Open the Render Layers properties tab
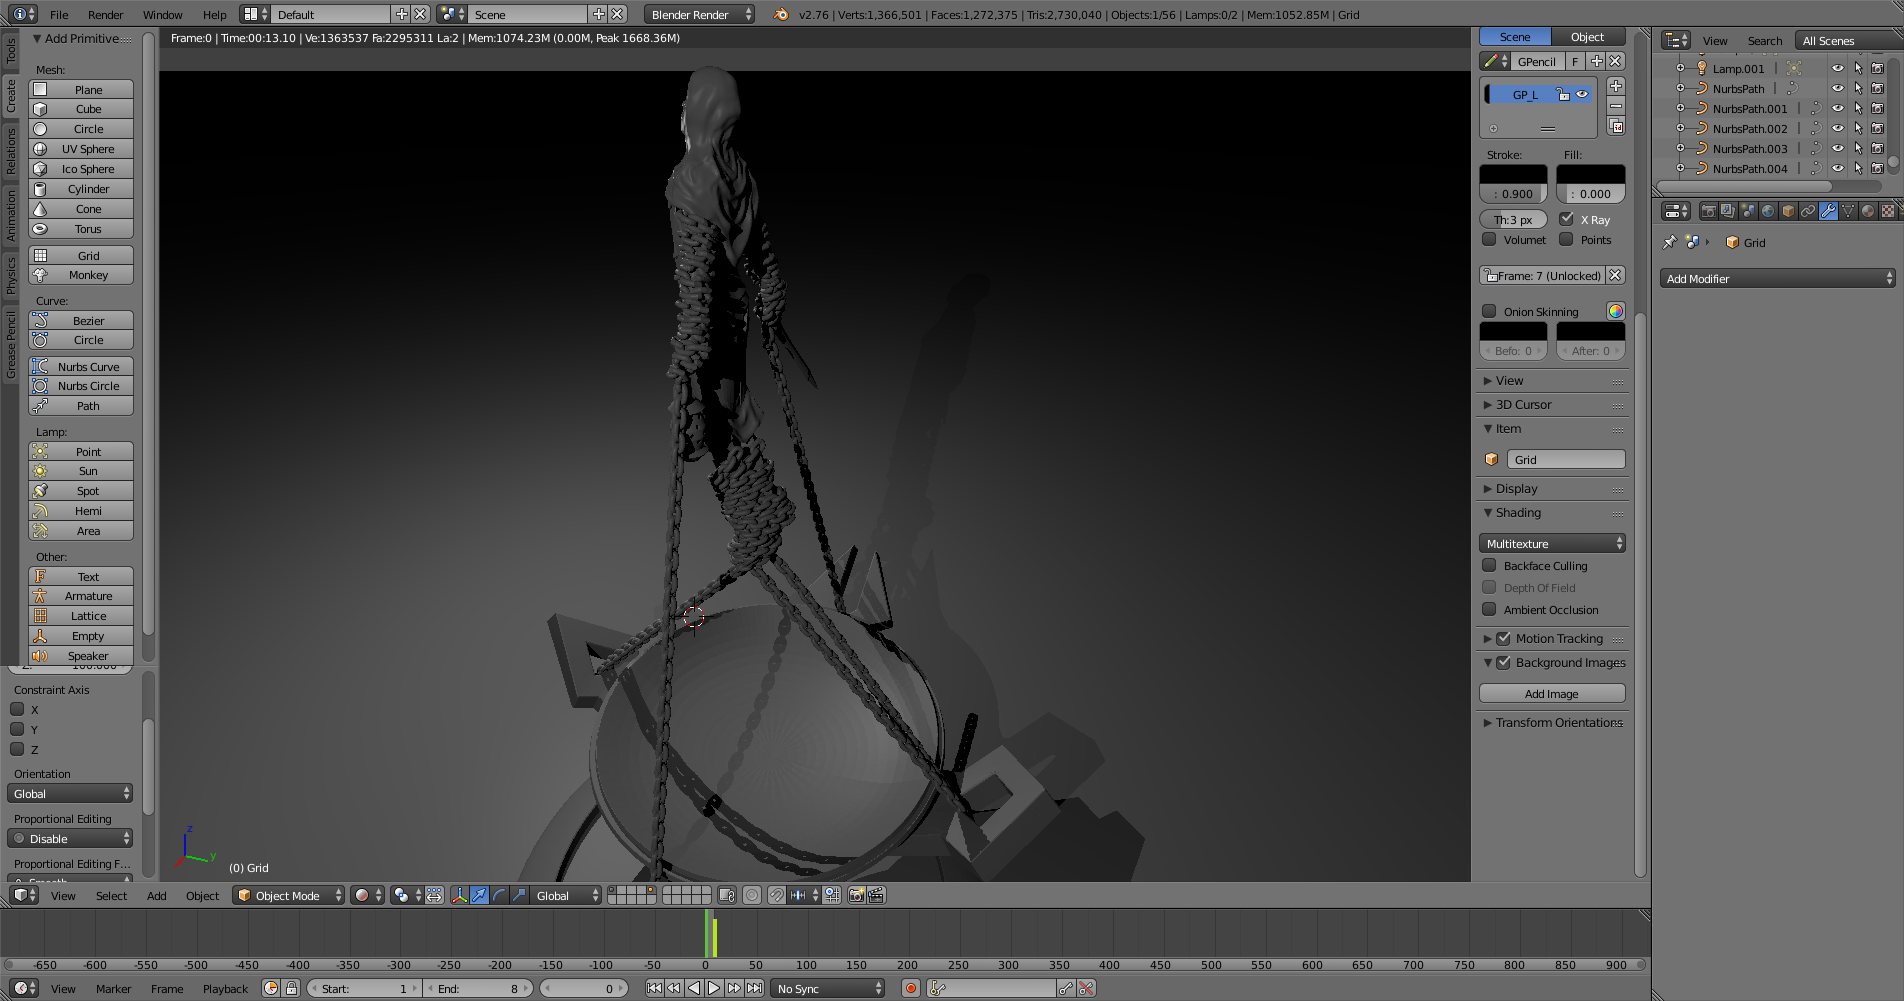The height and width of the screenshot is (1001, 1904). tap(1728, 211)
